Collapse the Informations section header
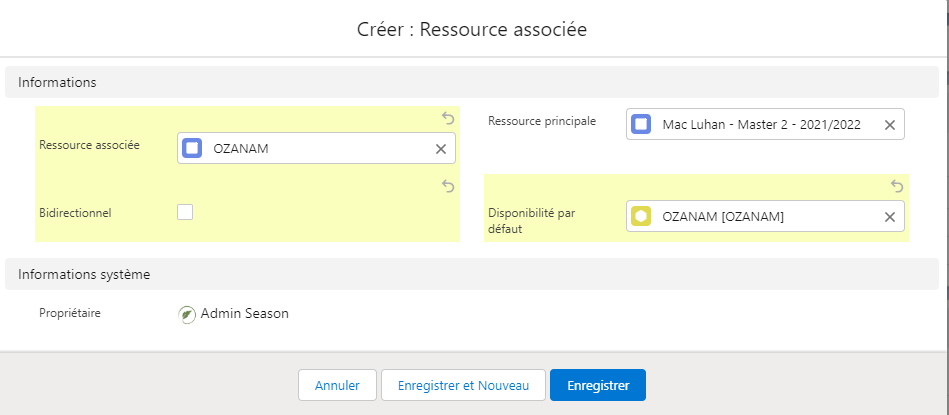949x415 pixels. [57, 82]
